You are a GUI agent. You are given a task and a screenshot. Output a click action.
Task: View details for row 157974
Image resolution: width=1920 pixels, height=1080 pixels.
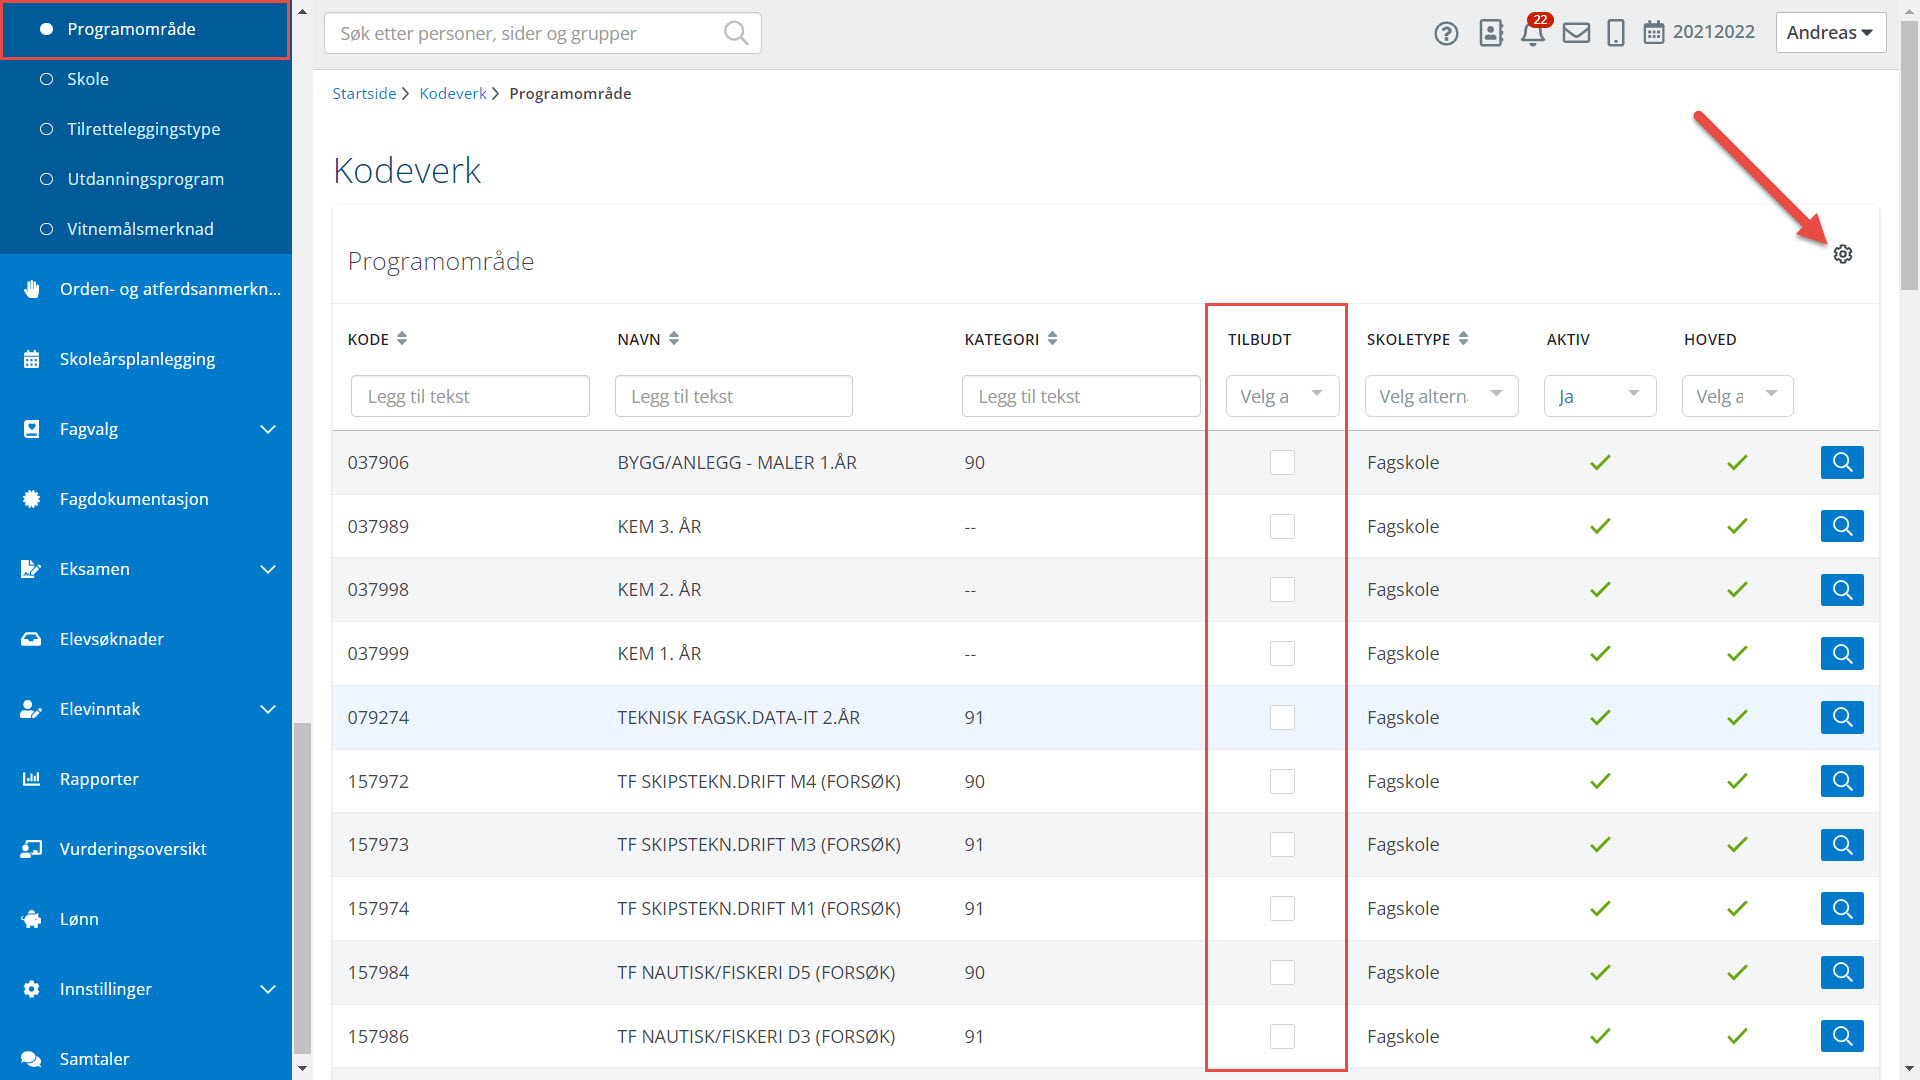[1842, 909]
